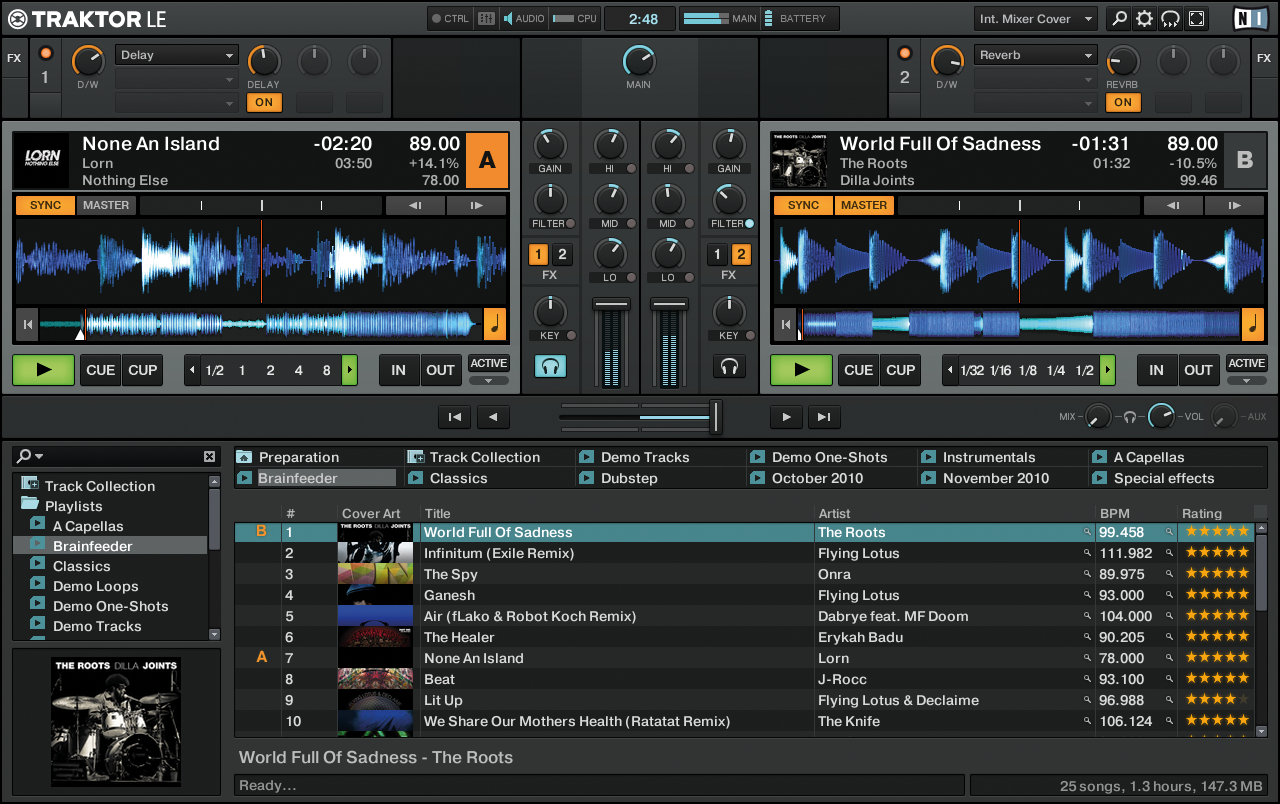Expand the Int. Mixer Cover layout dropdown
This screenshot has height=804, width=1280.
click(x=1035, y=19)
